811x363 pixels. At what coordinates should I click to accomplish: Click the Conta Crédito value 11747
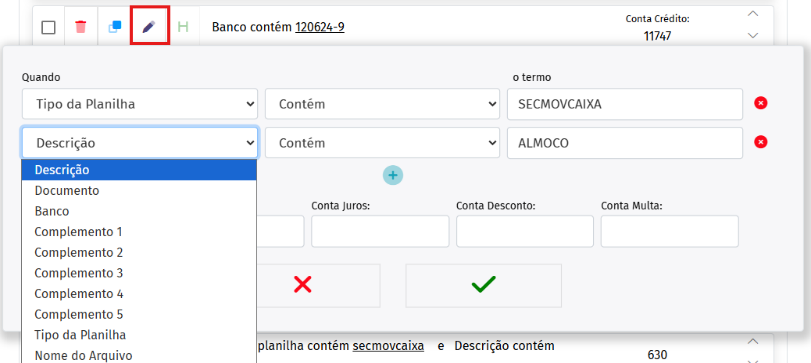(x=657, y=36)
